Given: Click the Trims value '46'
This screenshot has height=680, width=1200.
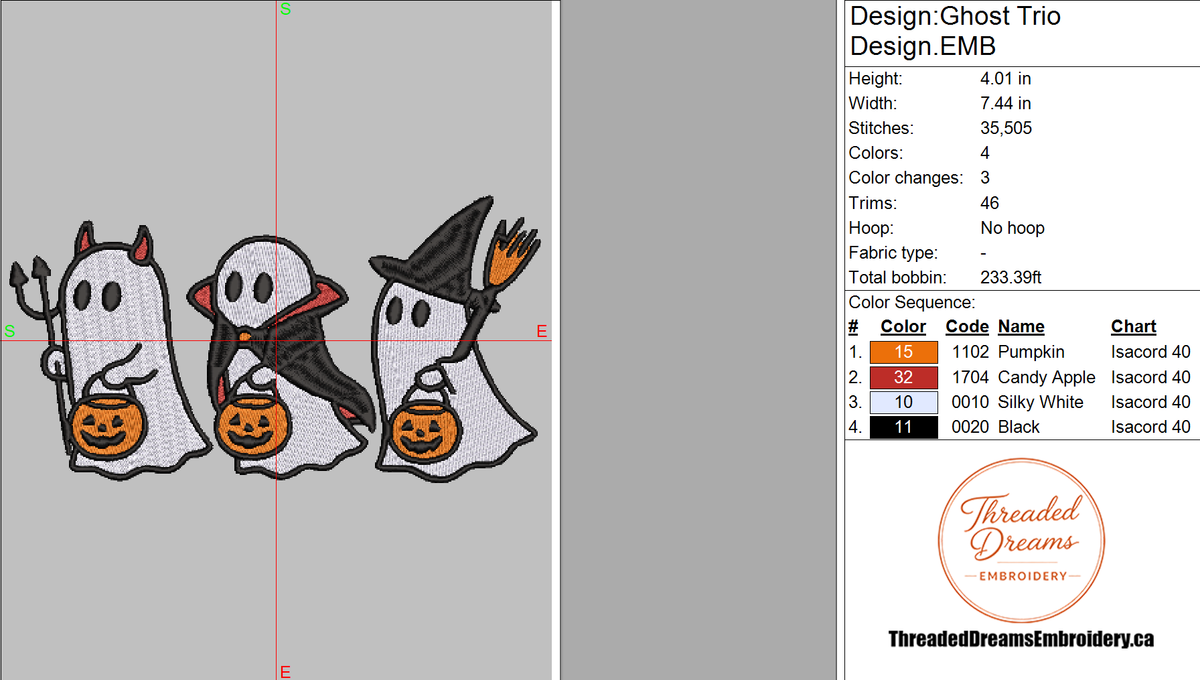Looking at the screenshot, I should [x=990, y=203].
